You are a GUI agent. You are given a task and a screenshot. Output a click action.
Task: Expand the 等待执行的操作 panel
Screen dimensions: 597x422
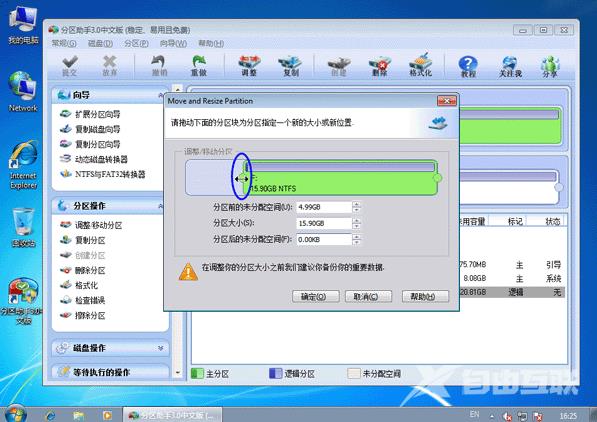(110, 372)
